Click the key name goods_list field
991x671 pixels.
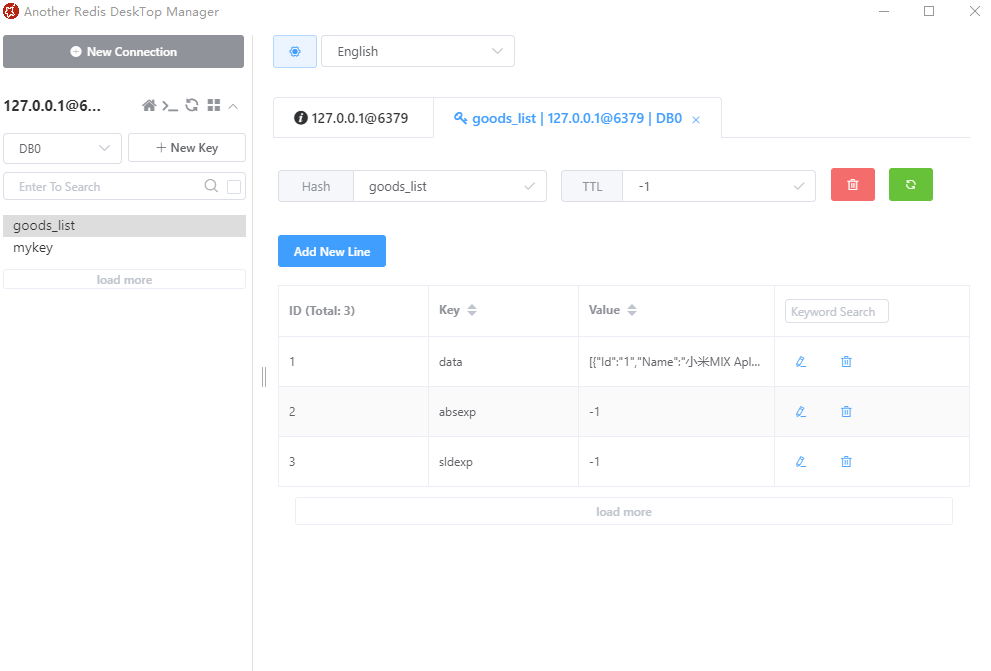450,186
